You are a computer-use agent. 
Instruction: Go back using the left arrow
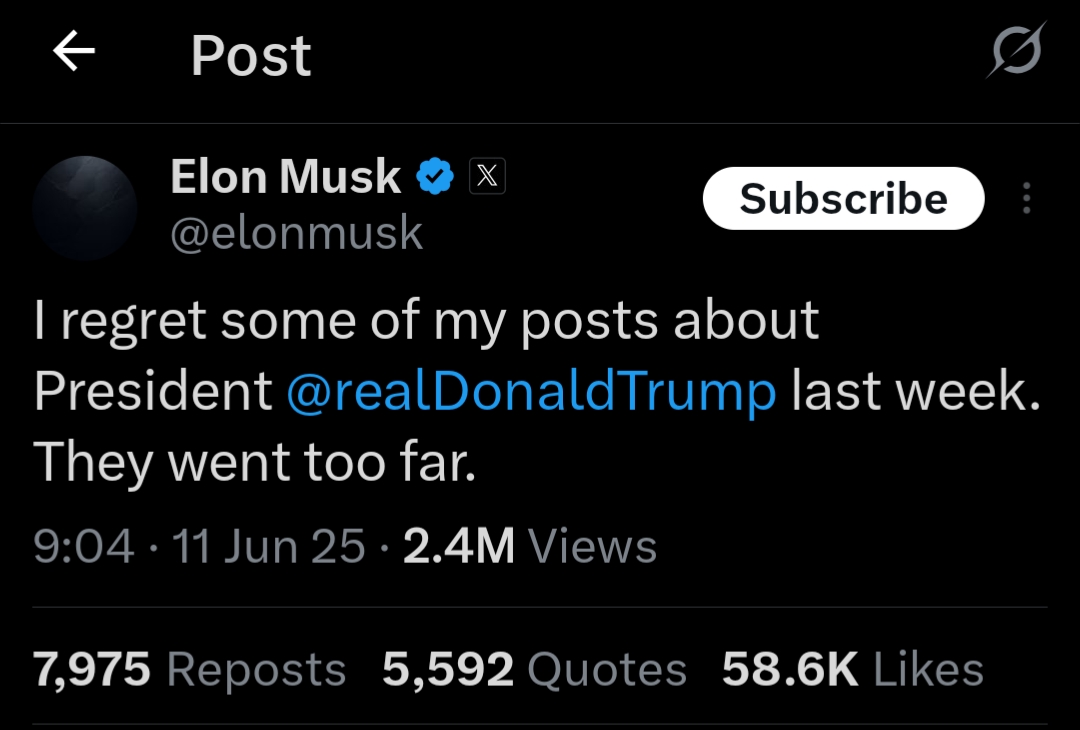(73, 52)
